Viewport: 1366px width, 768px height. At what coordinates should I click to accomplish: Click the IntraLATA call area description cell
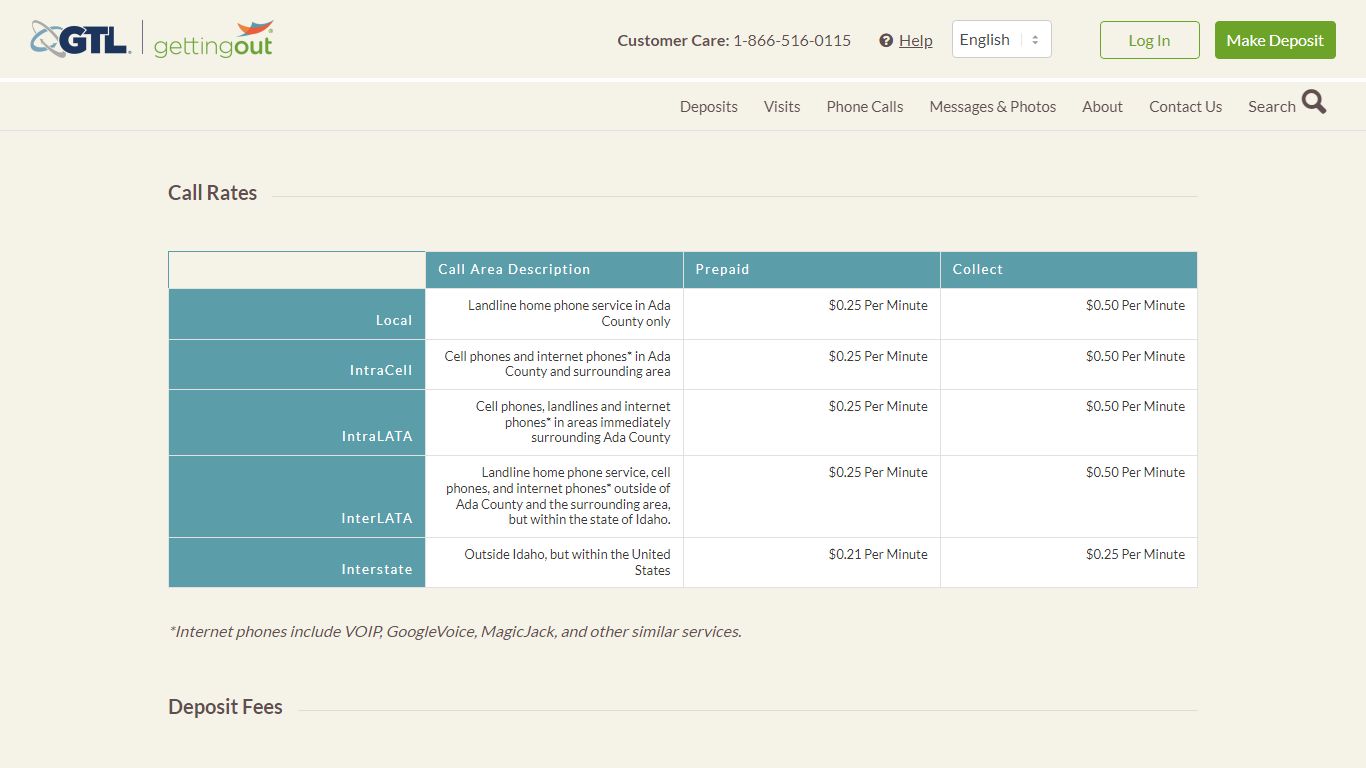tap(554, 423)
